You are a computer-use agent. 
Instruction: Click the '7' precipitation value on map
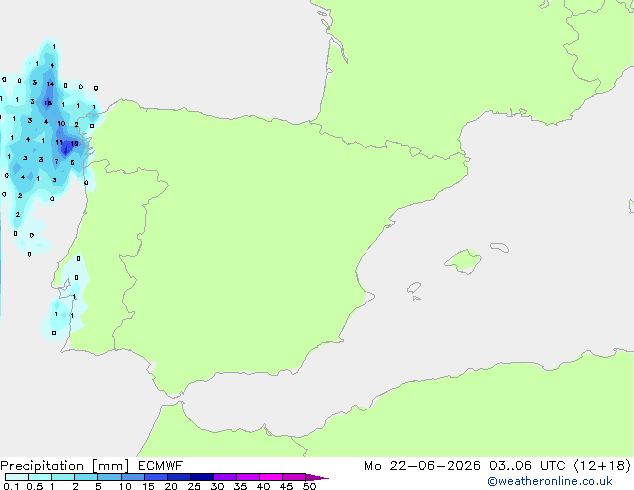[x=57, y=162]
